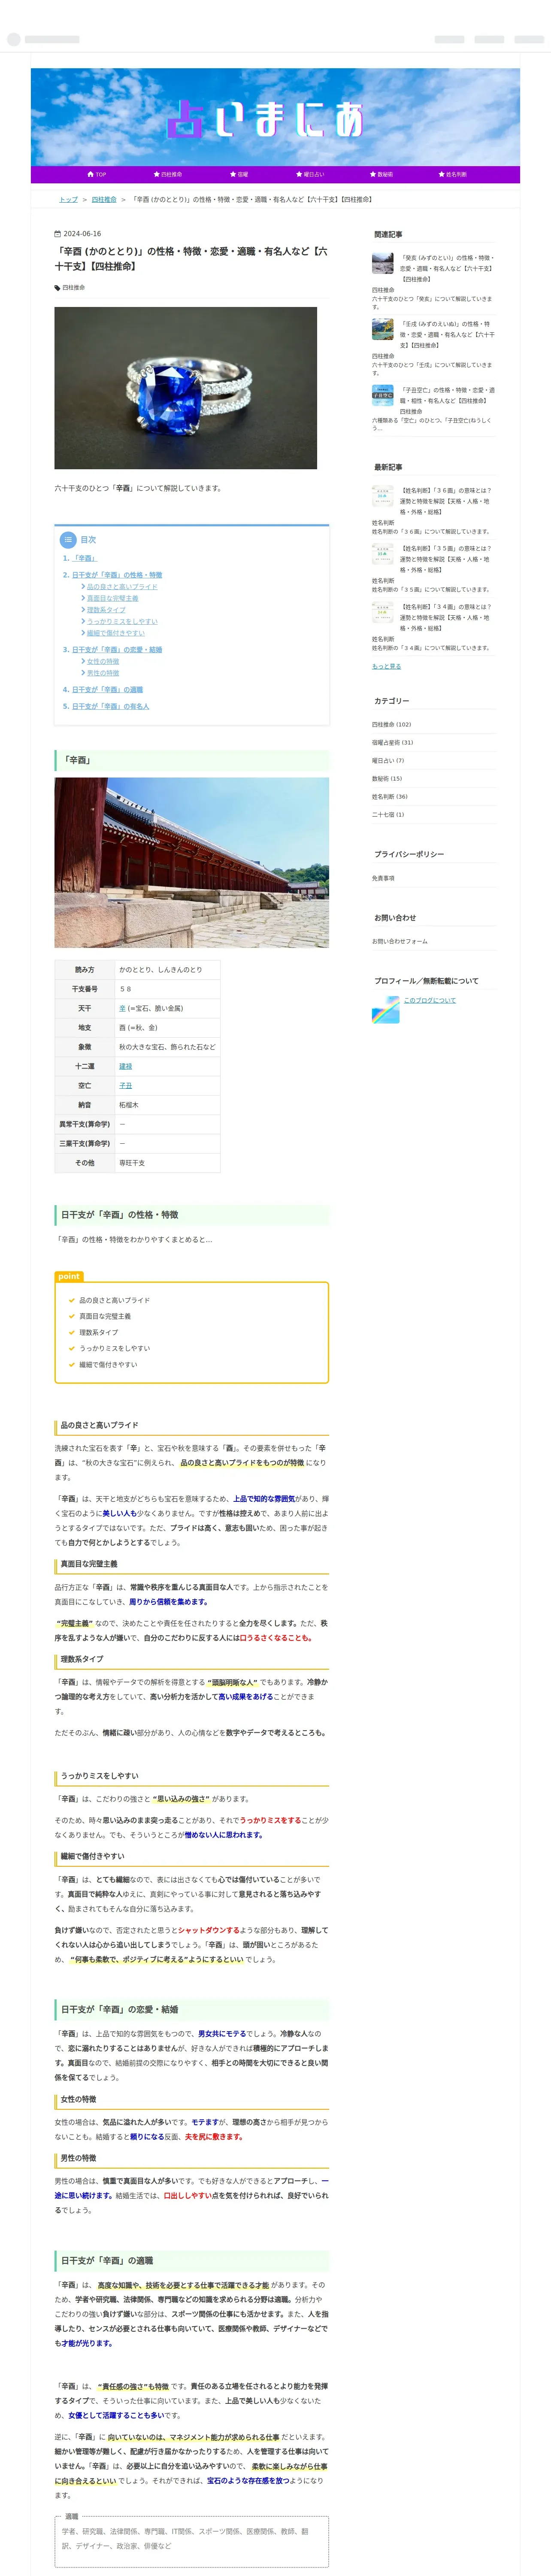This screenshot has height=2576, width=551.
Task: Open latest article【姓名判断】「34画」
Action: (446, 617)
